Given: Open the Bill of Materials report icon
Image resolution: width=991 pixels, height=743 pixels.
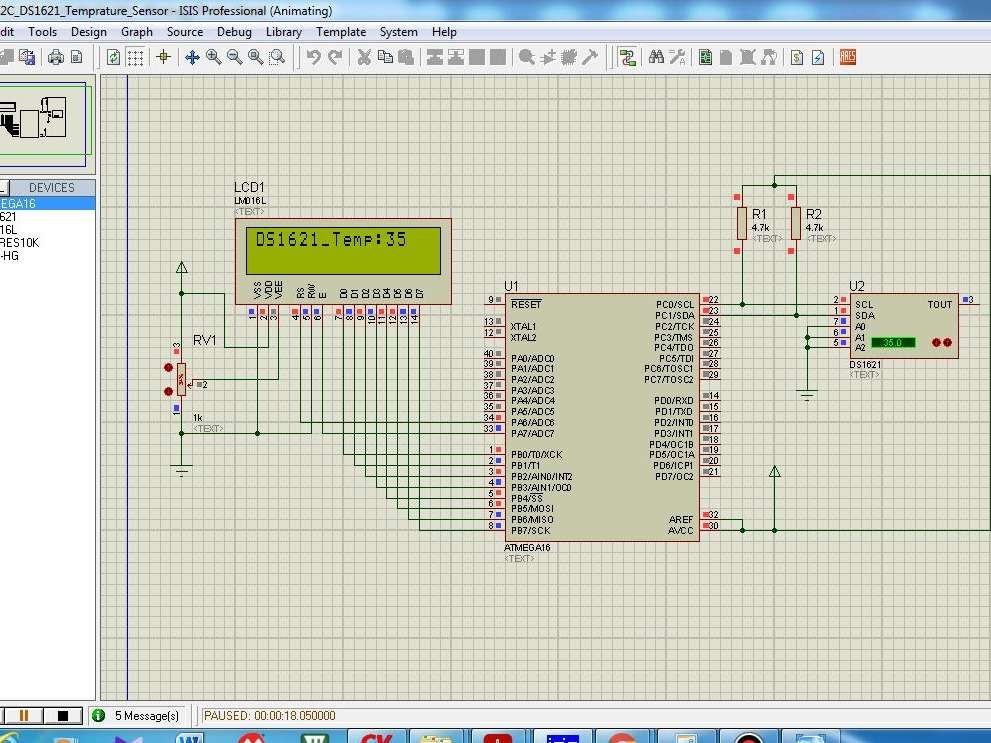Looking at the screenshot, I should (x=797, y=57).
